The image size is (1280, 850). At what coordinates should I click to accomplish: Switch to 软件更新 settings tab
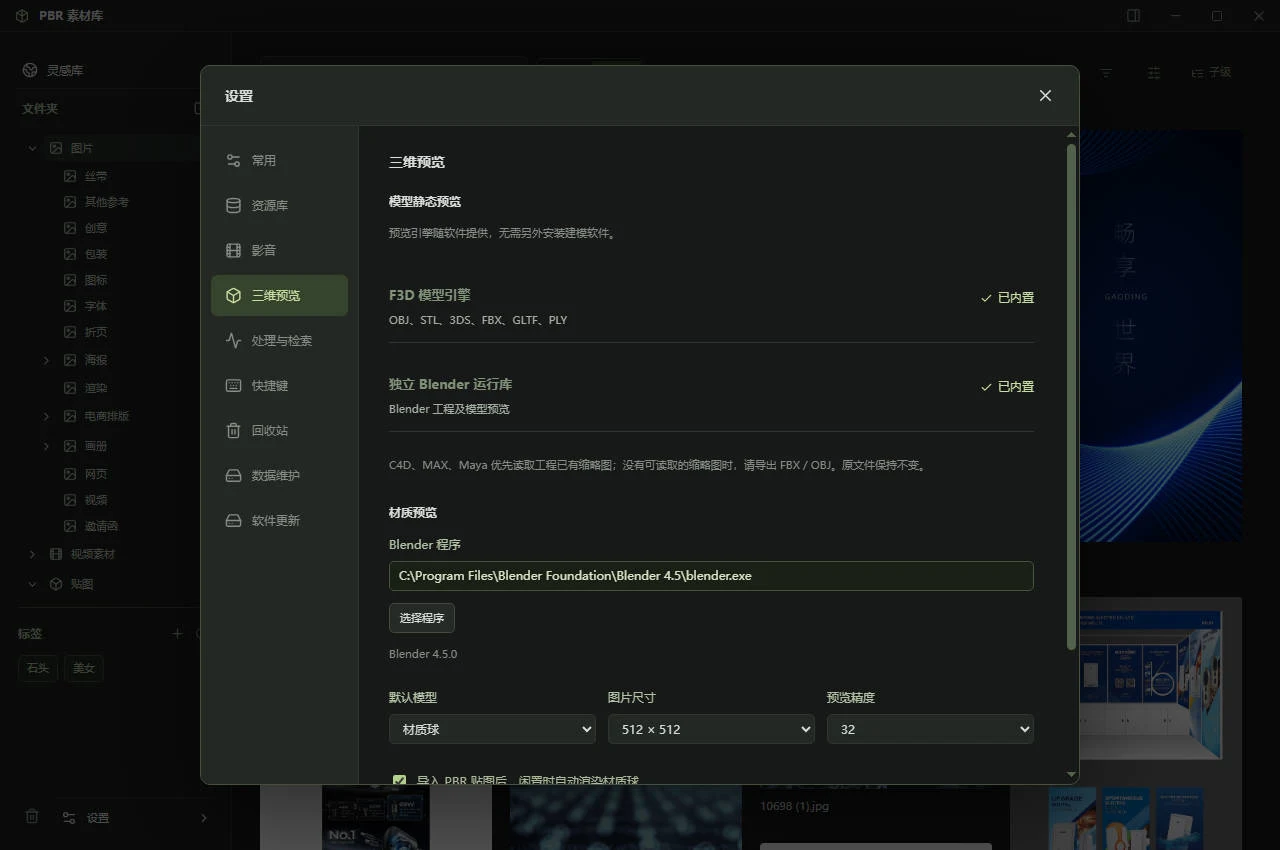tap(279, 520)
